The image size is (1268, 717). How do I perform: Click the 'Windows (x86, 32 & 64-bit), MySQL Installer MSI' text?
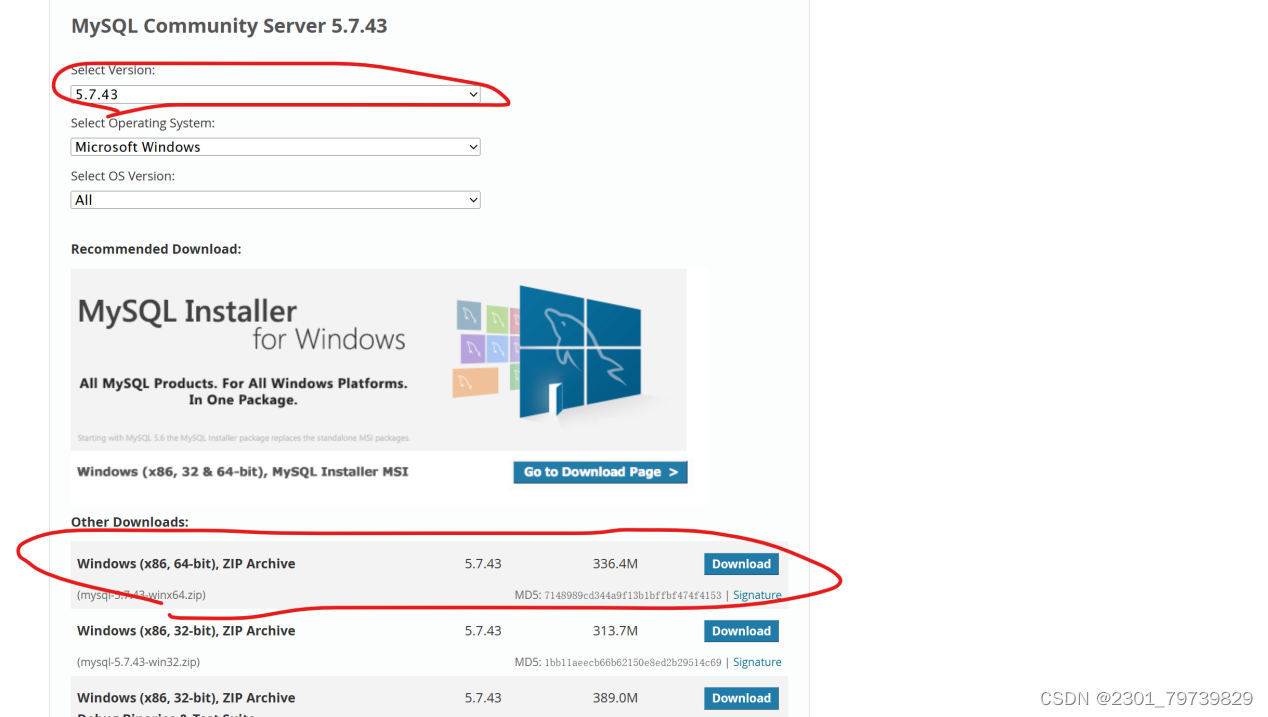242,472
